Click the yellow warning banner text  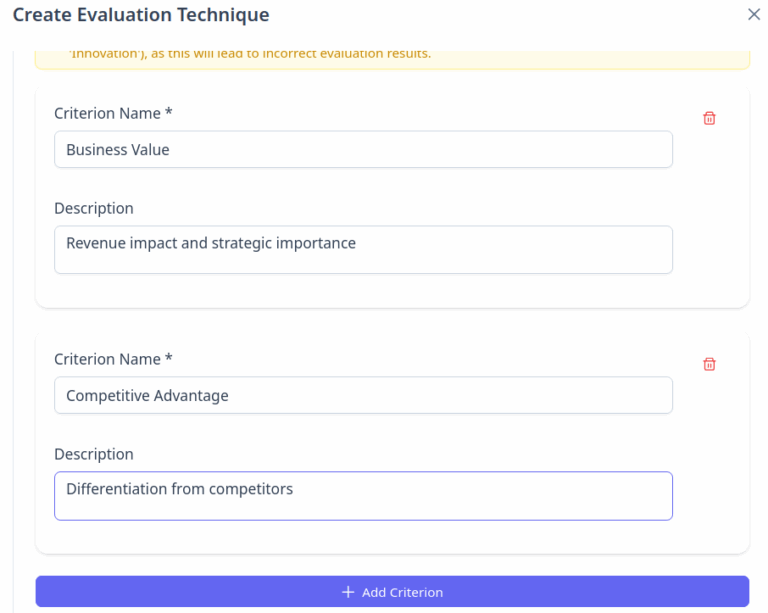point(250,54)
